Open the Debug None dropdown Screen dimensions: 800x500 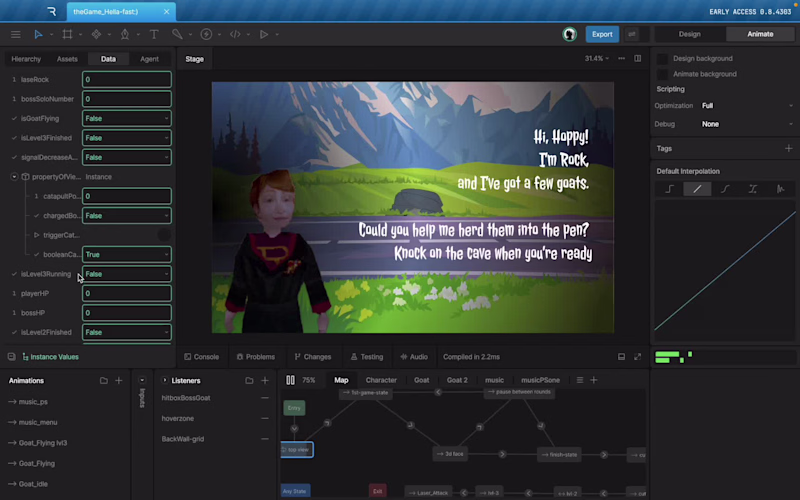747,124
